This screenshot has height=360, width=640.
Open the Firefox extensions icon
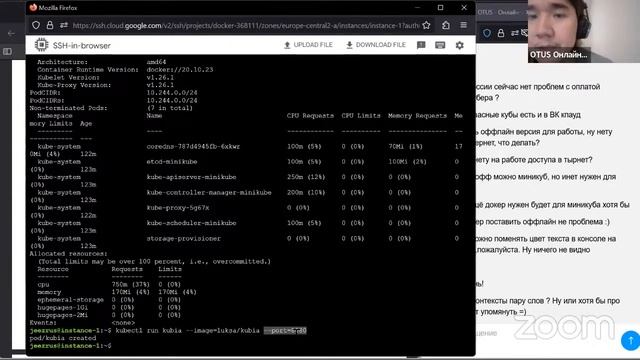tap(446, 25)
